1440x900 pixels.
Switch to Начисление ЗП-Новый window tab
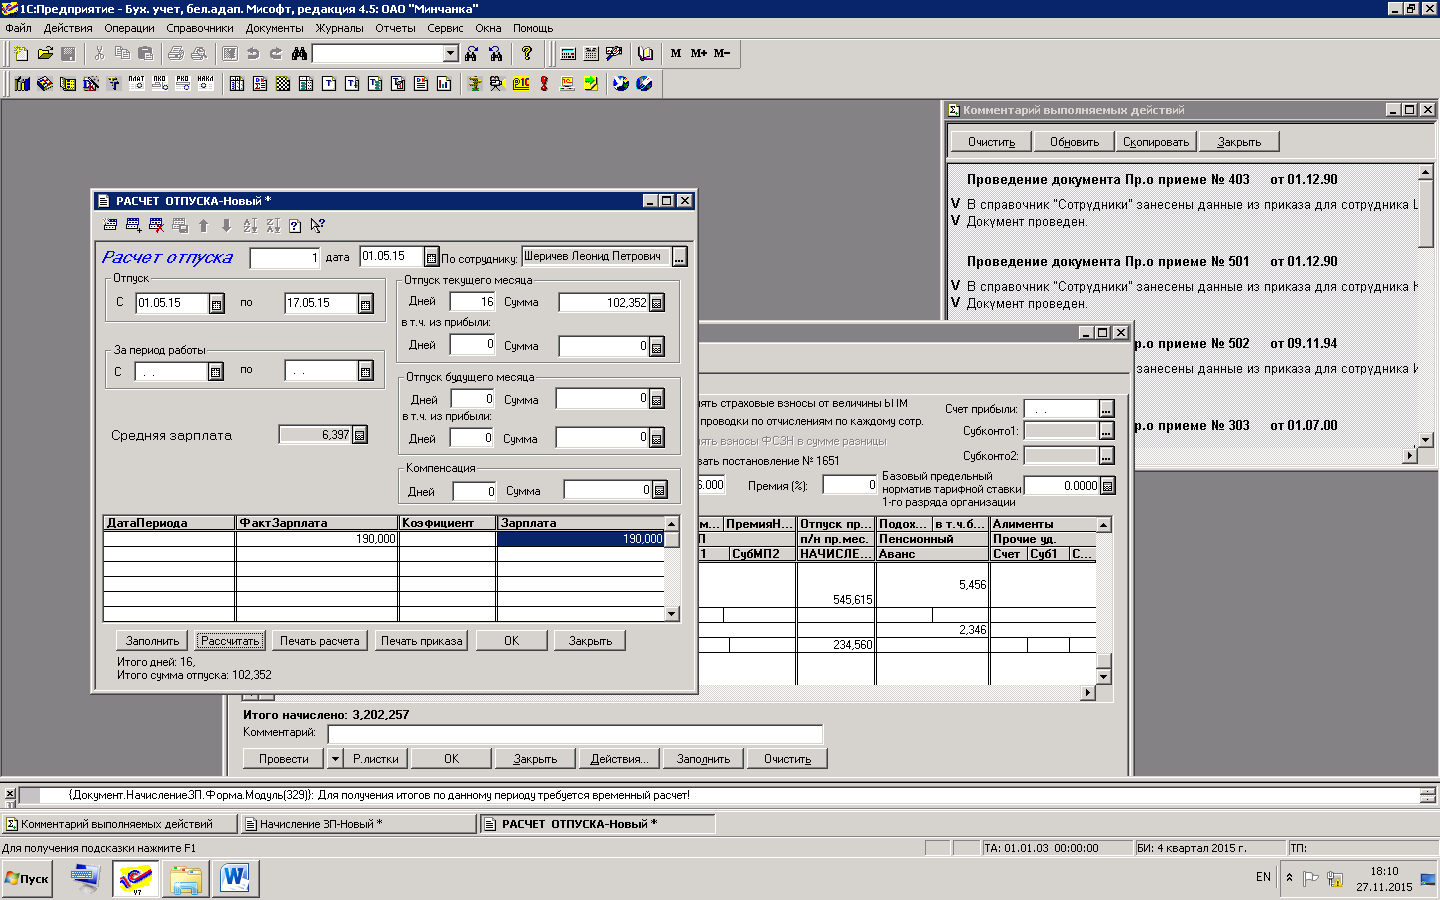coord(358,824)
